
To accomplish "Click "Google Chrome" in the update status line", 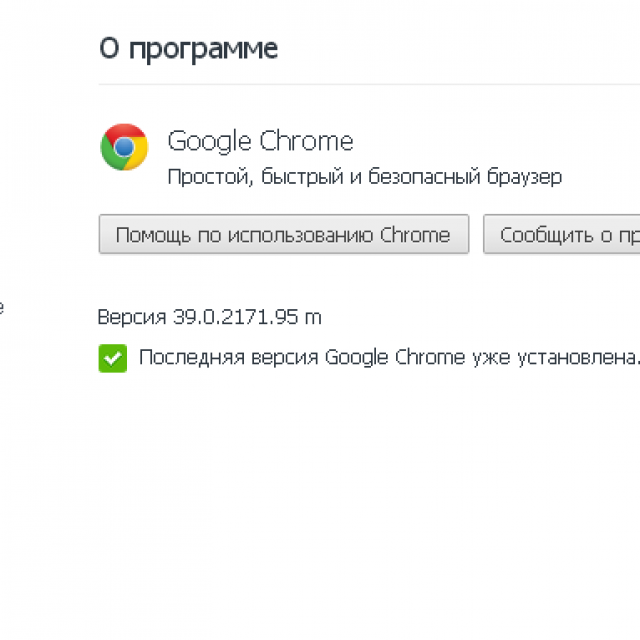I will [x=396, y=358].
